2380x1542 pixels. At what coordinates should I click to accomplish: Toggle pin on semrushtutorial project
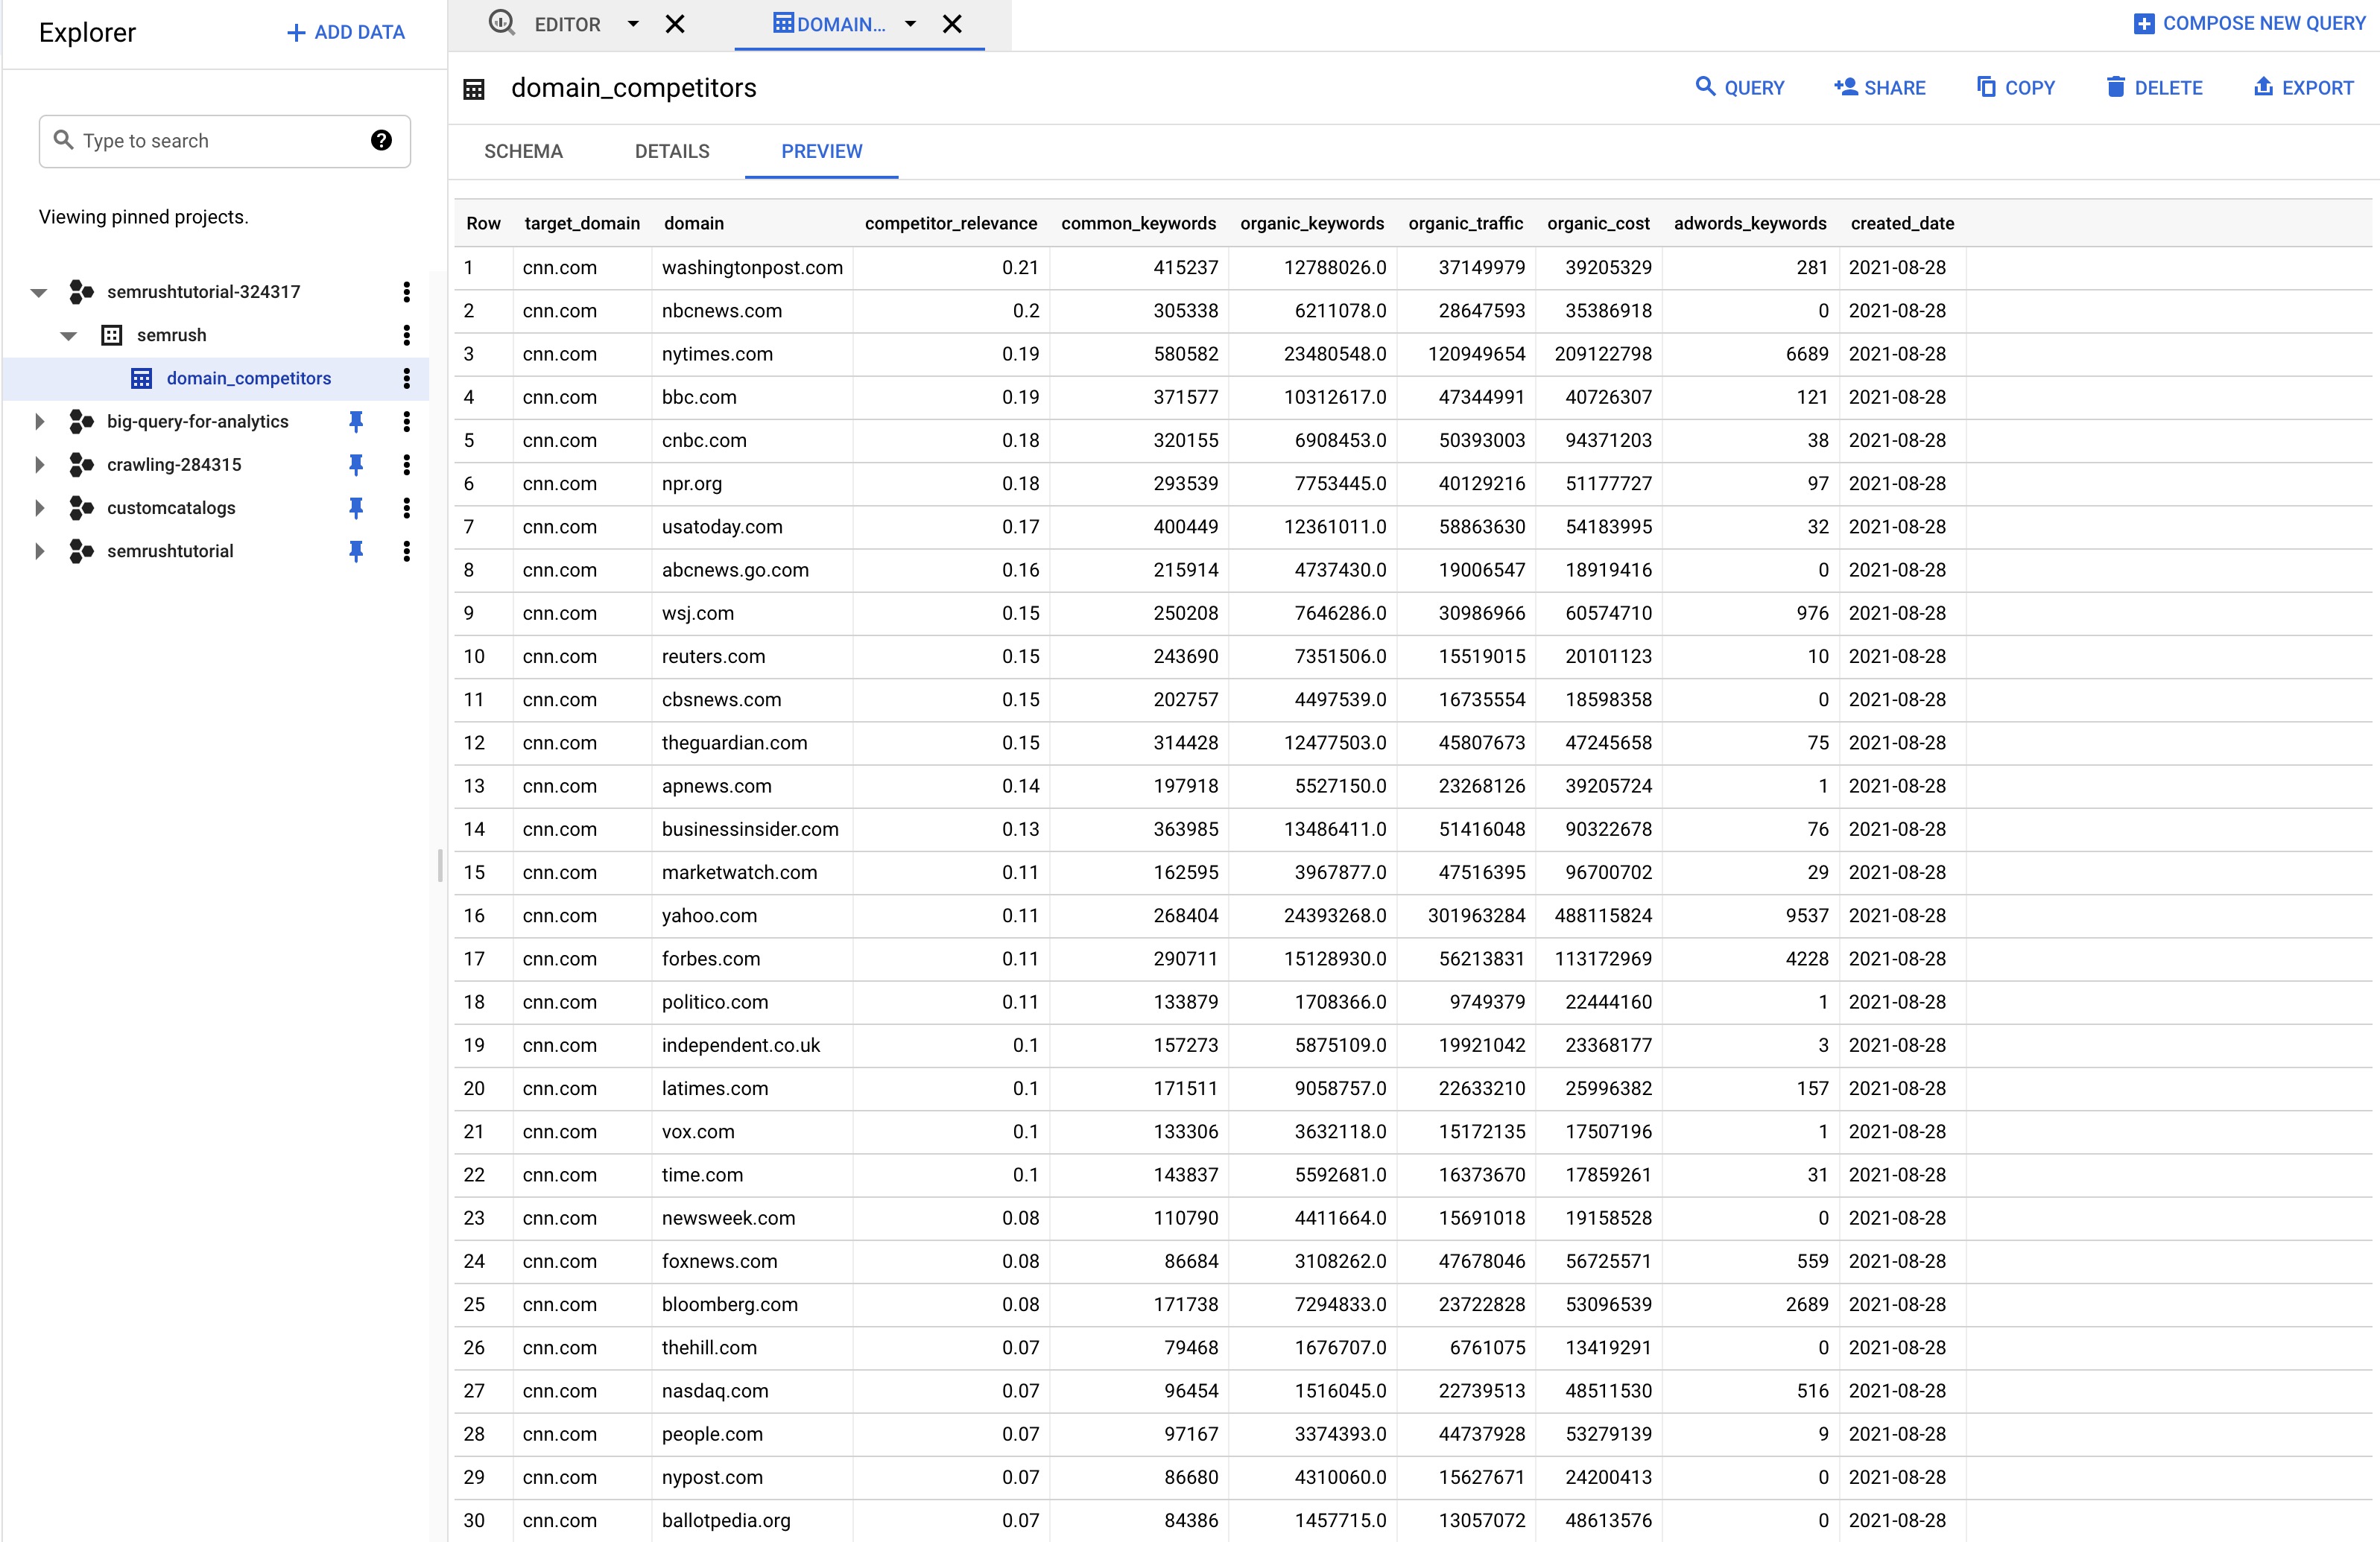[356, 551]
